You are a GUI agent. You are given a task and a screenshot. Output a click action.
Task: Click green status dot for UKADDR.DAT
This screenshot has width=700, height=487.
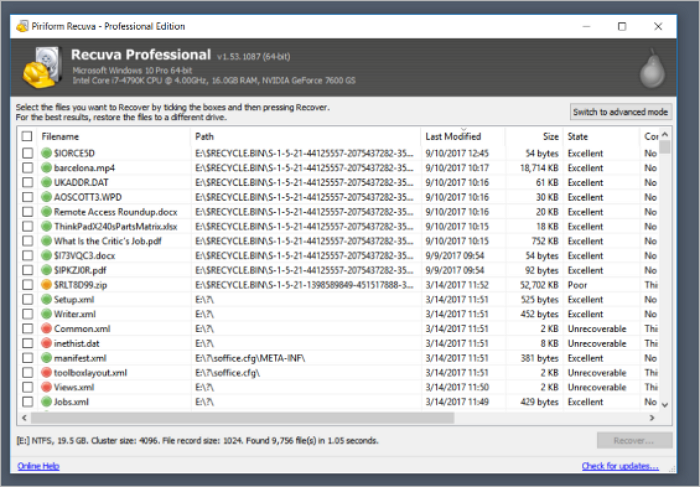click(46, 183)
